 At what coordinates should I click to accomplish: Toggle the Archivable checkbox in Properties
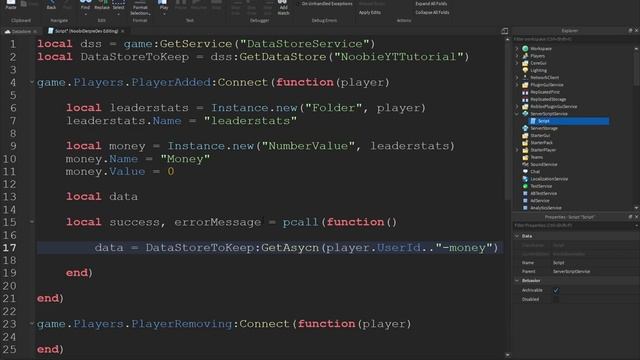pos(556,290)
